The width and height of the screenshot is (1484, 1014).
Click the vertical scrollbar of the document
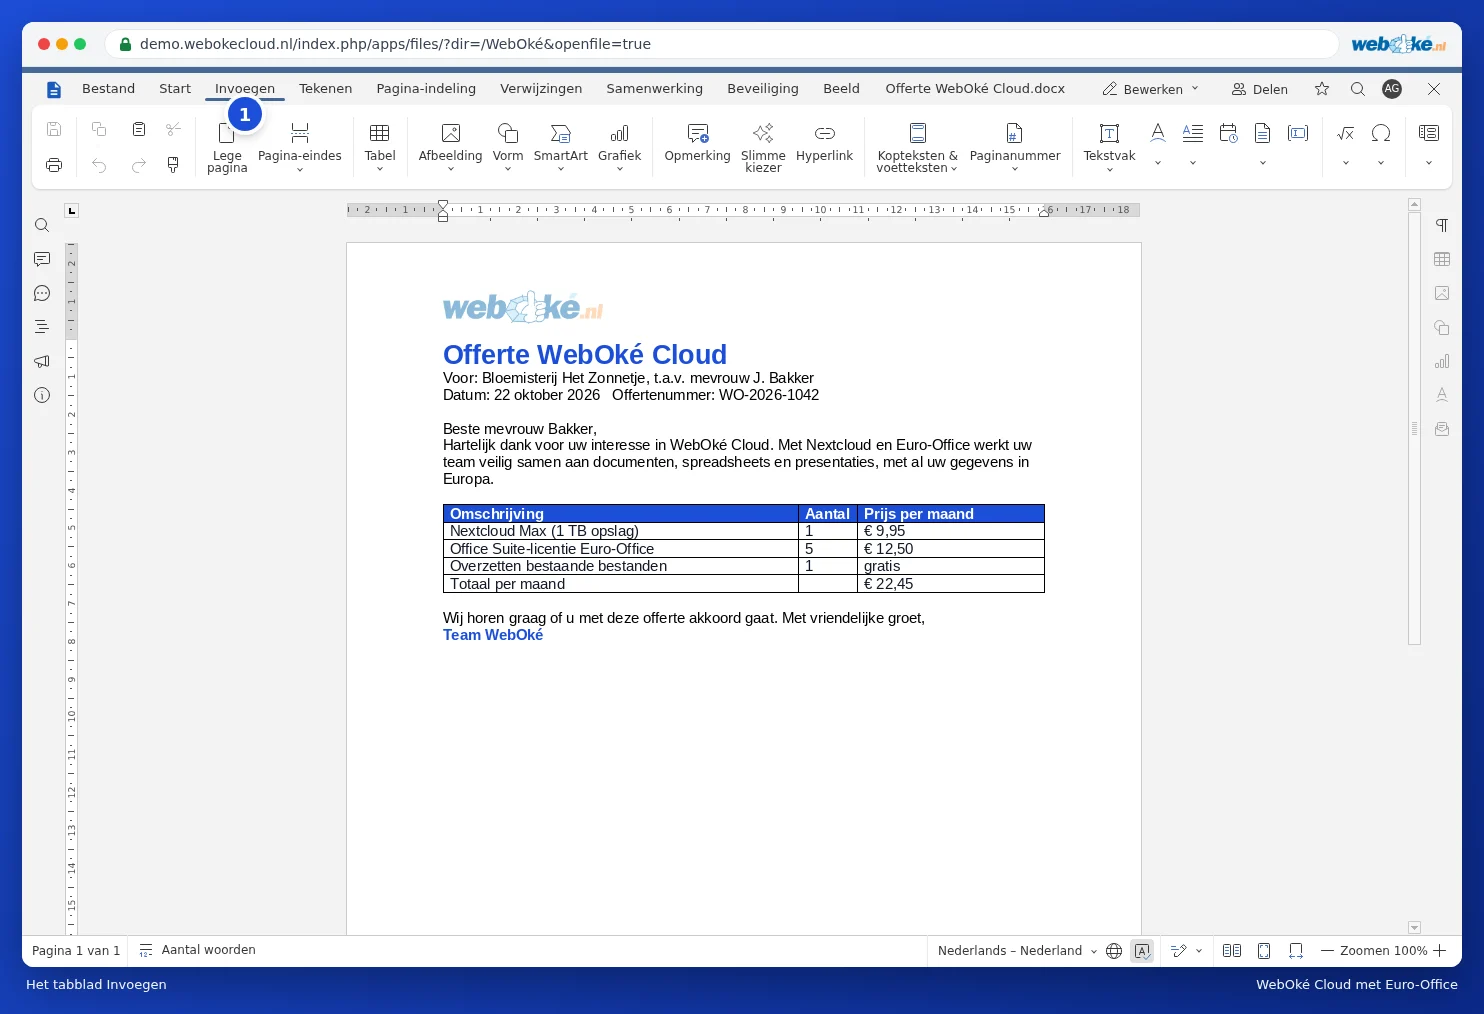click(1414, 428)
